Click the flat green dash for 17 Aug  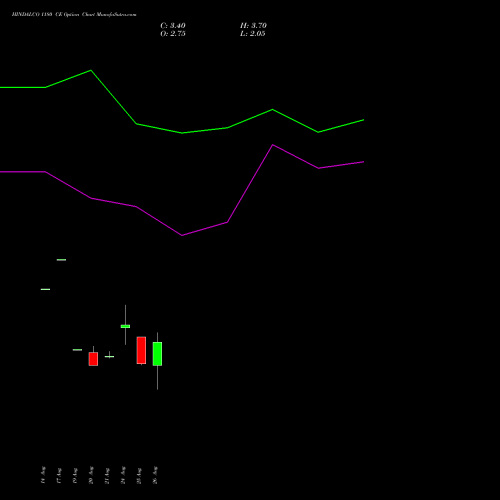pyautogui.click(x=61, y=260)
